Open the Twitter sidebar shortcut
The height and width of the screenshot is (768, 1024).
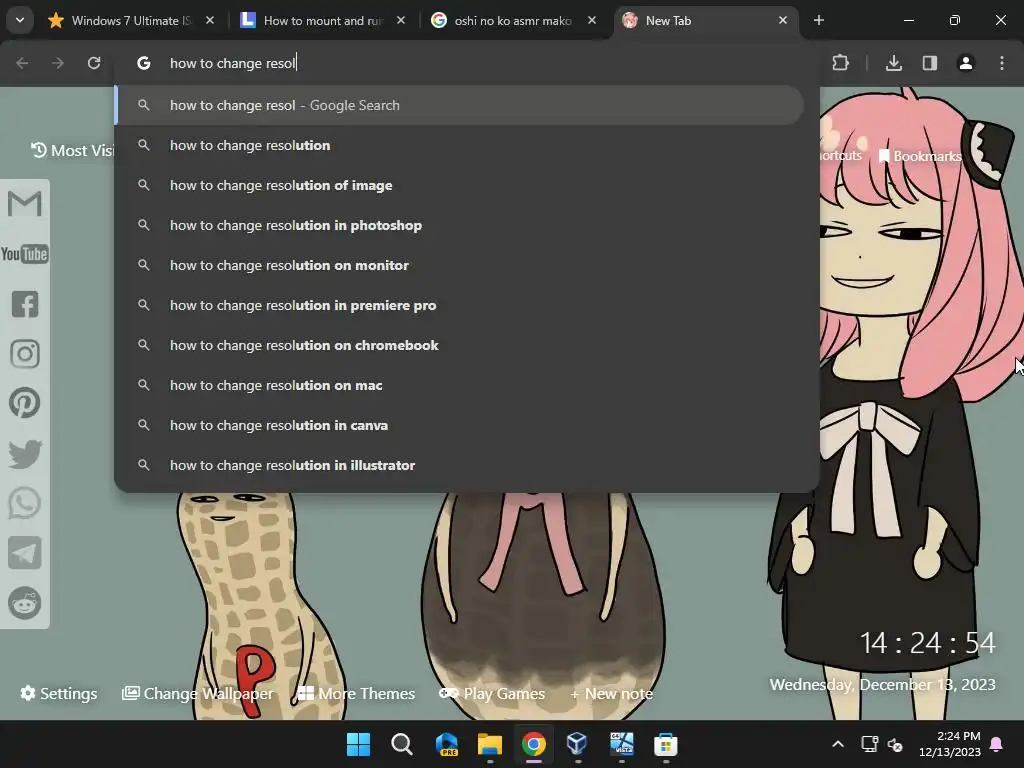pyautogui.click(x=25, y=453)
